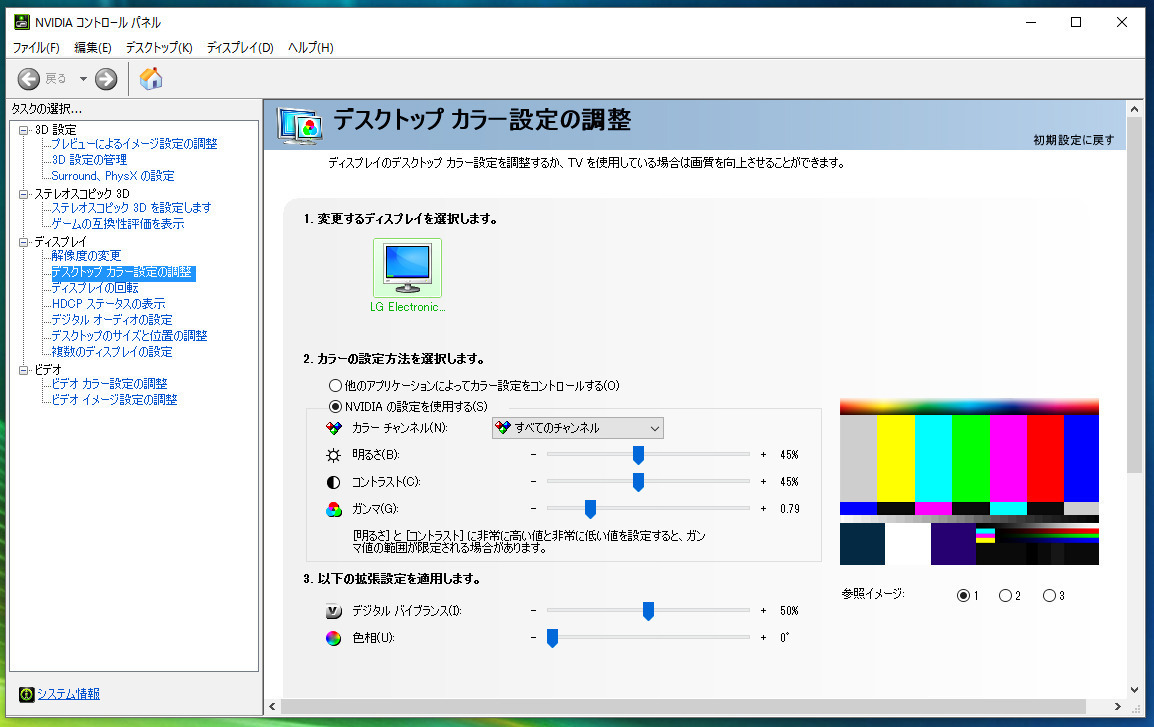Screen dimensions: 1154x727
Task: Open 複数のディスプレイの設定 in the tree
Action: (x=112, y=352)
